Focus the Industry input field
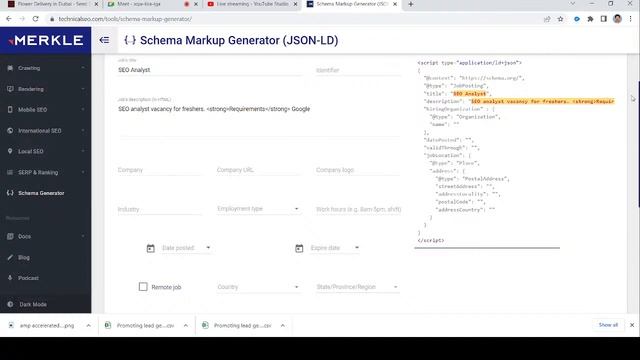The width and height of the screenshot is (640, 360). coord(160,209)
